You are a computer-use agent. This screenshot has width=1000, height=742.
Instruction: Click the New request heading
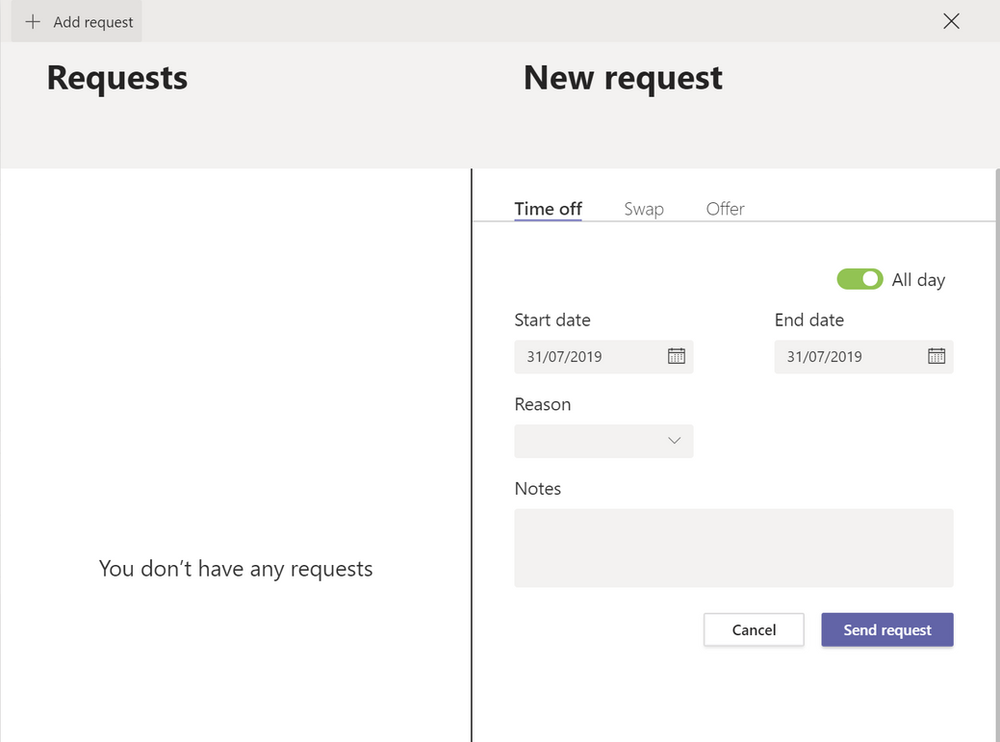tap(622, 78)
